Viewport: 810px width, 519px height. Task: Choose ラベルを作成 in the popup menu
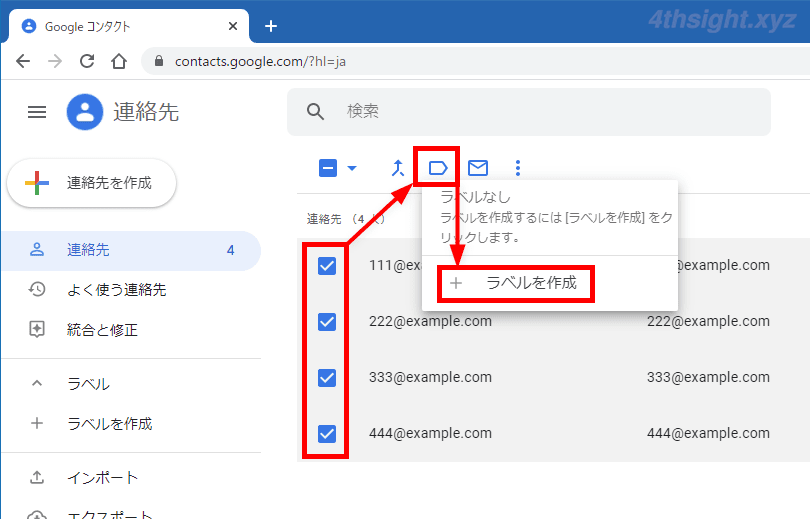tap(530, 283)
